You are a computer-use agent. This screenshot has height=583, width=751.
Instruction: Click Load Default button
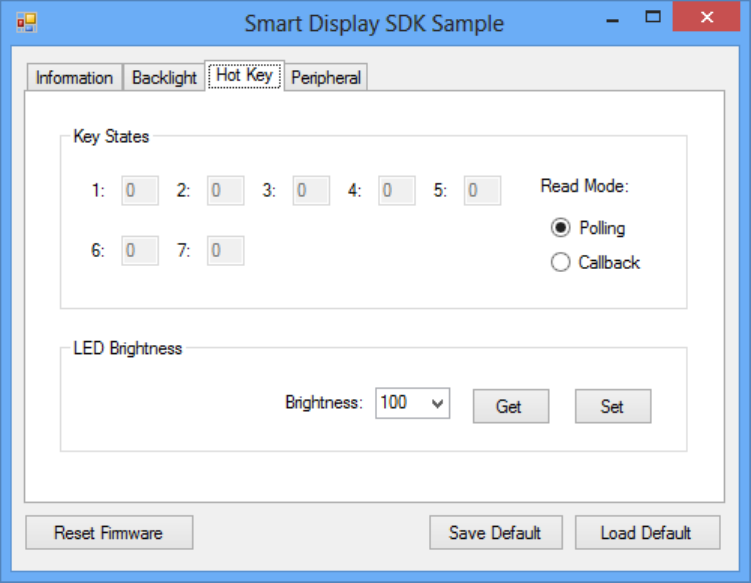point(647,532)
